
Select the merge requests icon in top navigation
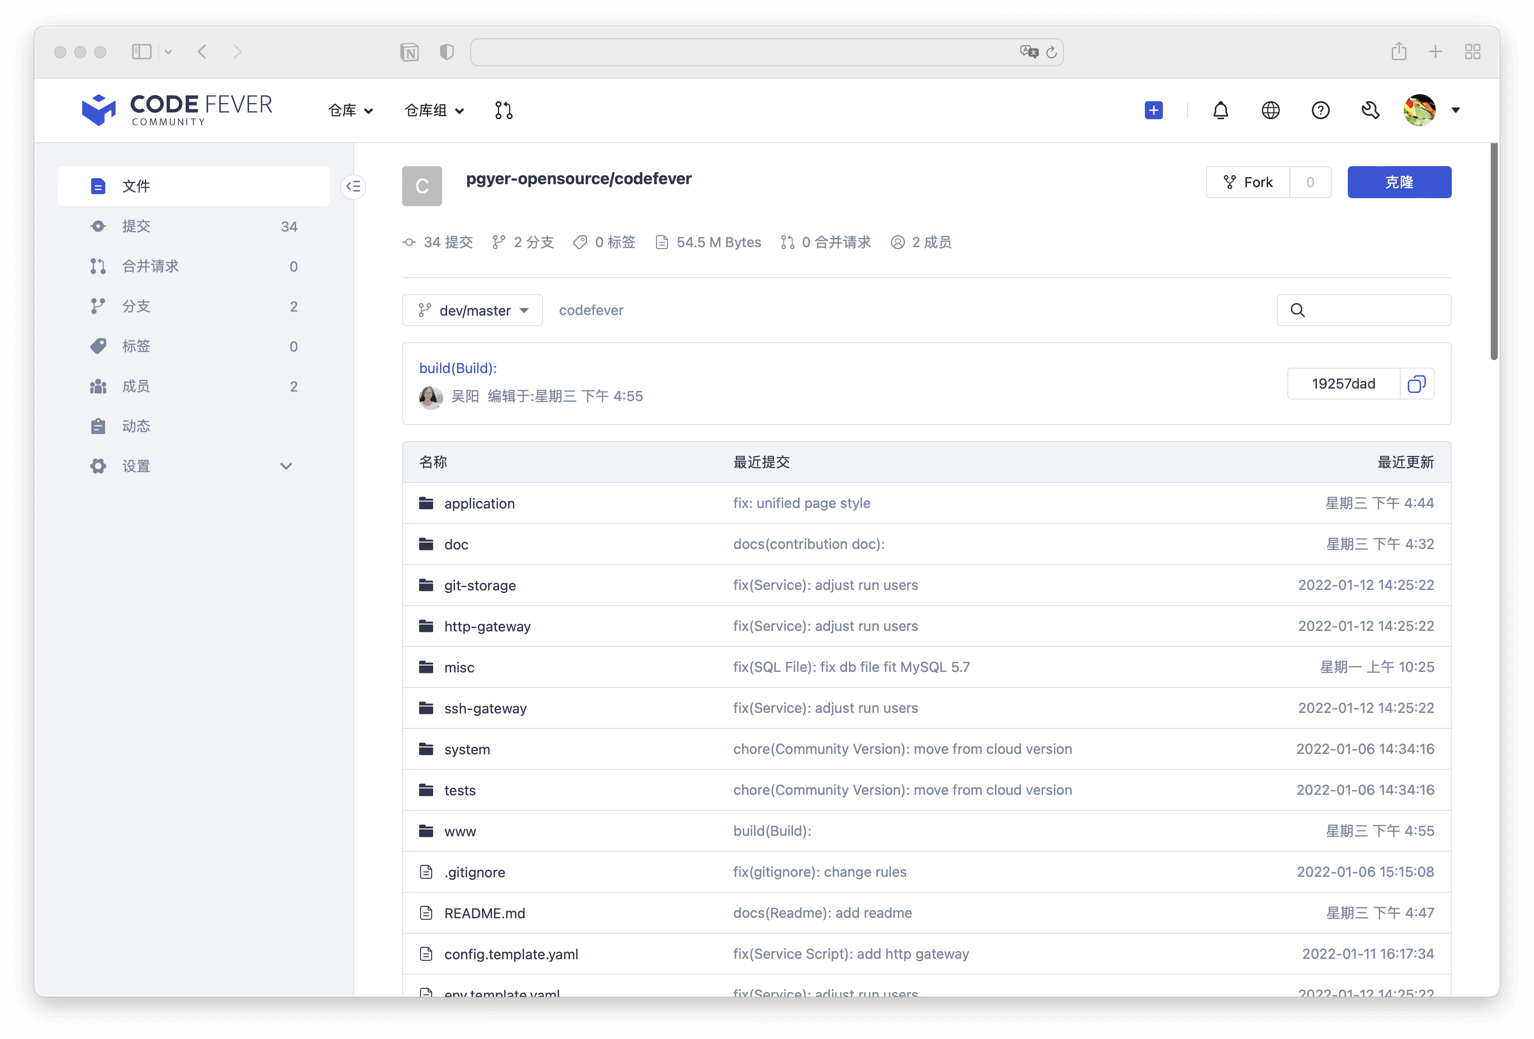coord(504,110)
